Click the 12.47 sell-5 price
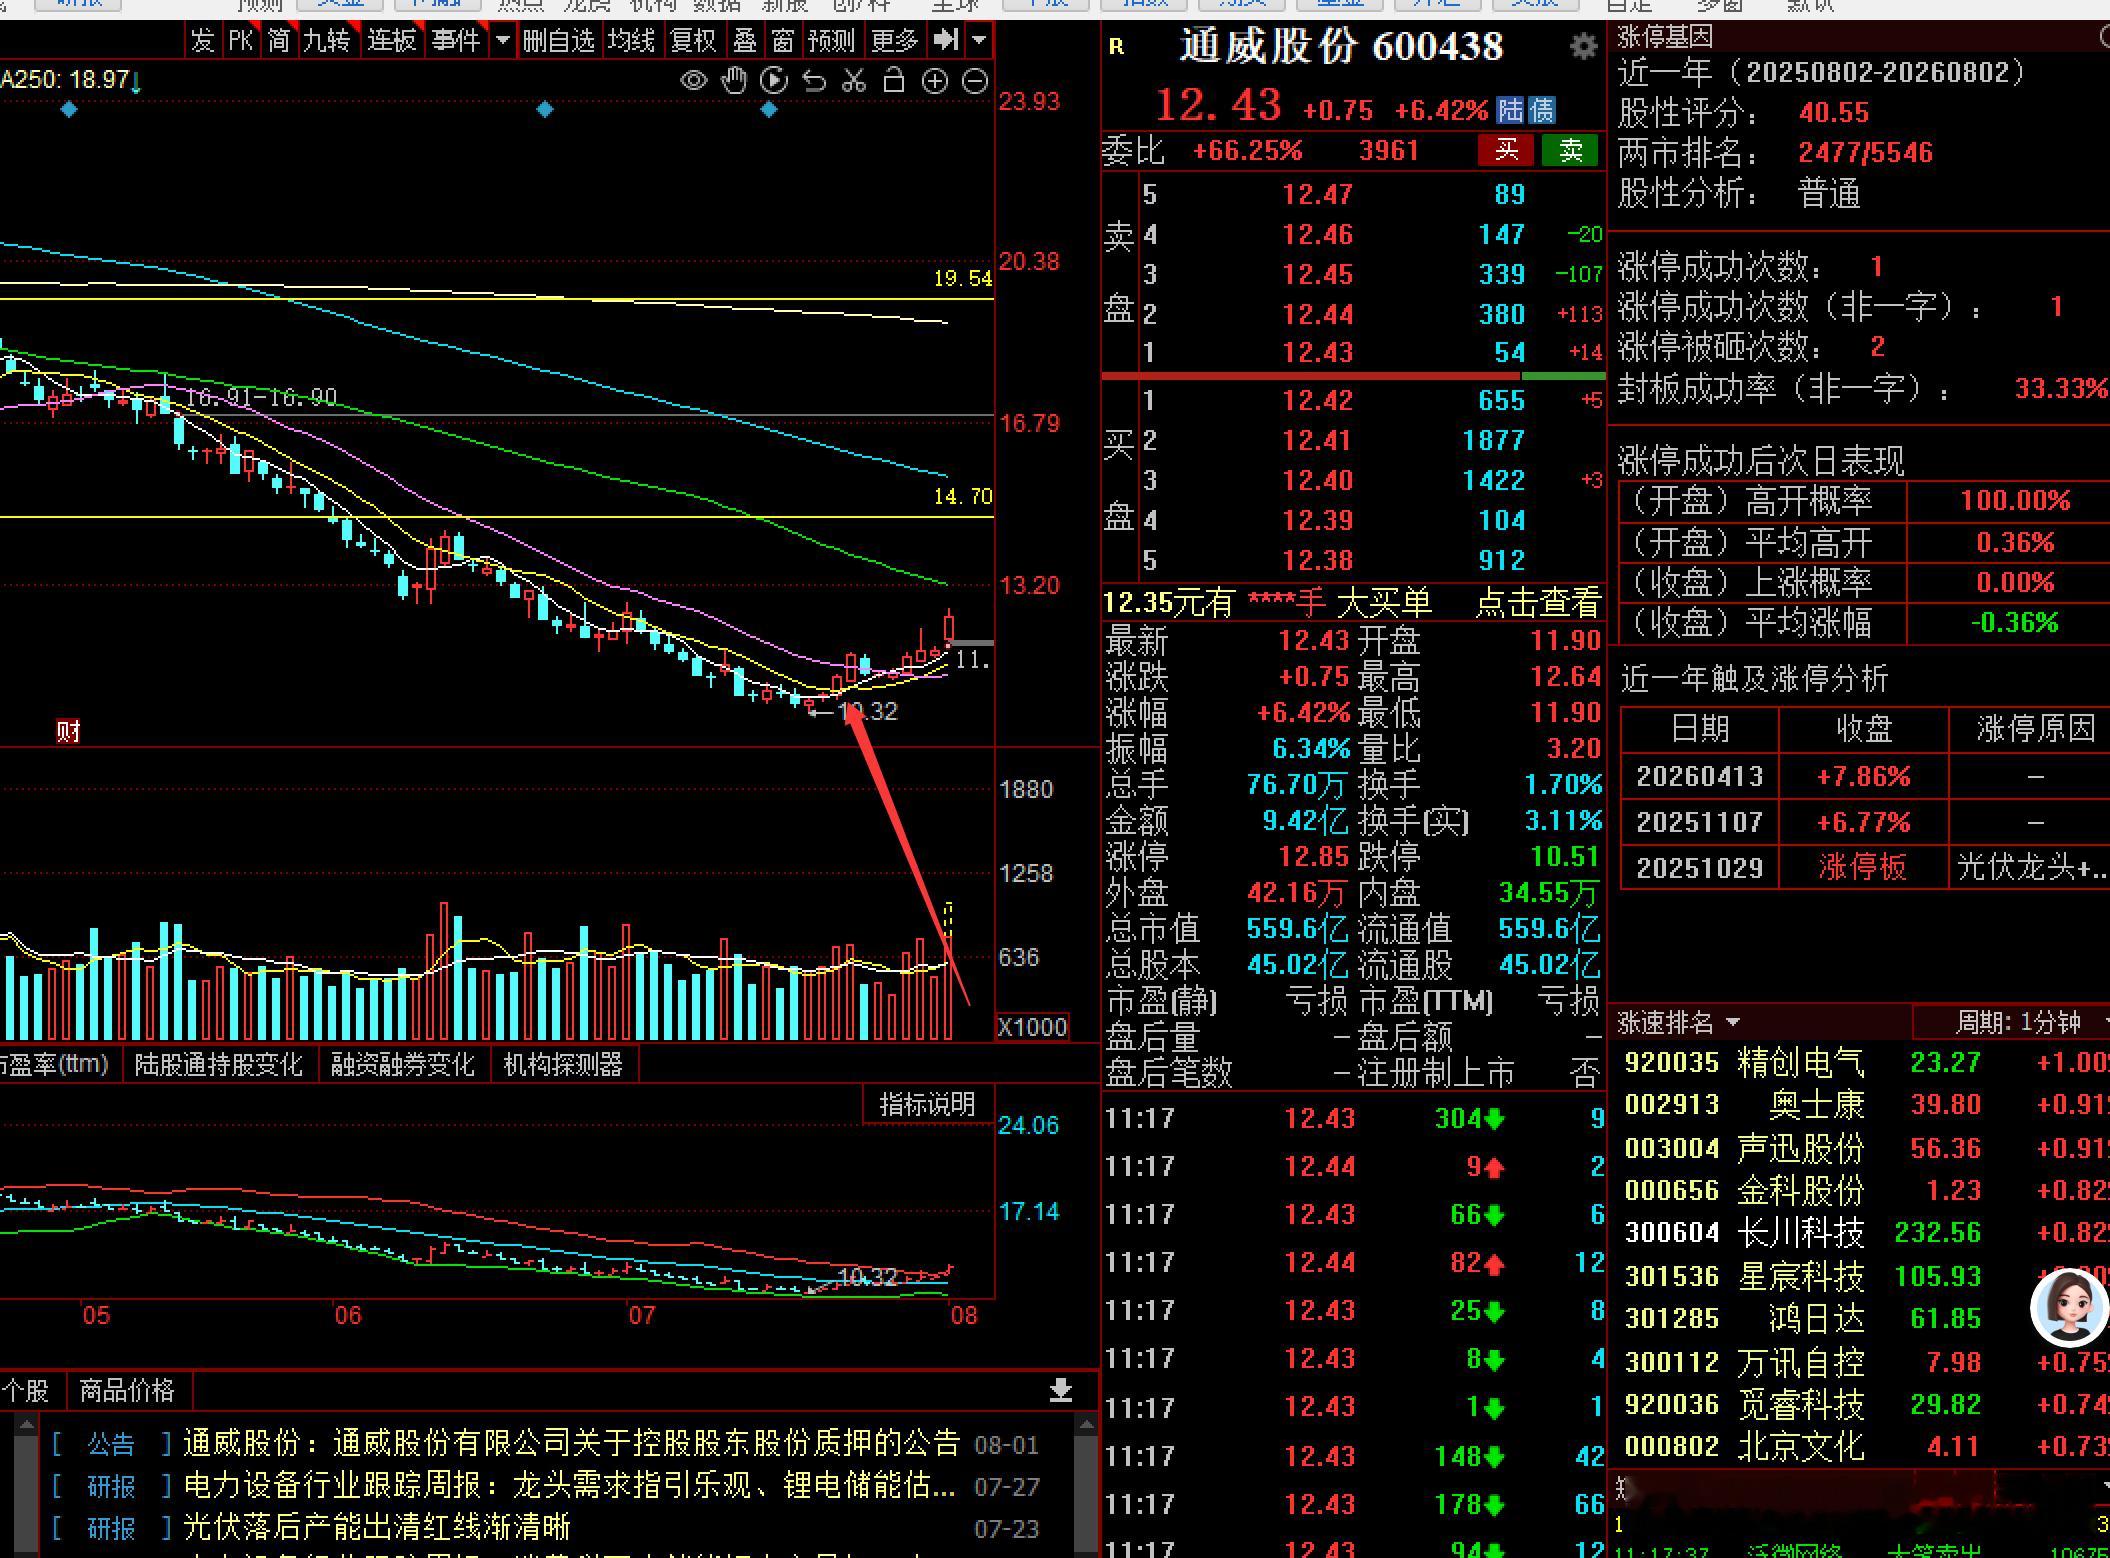 [1317, 194]
